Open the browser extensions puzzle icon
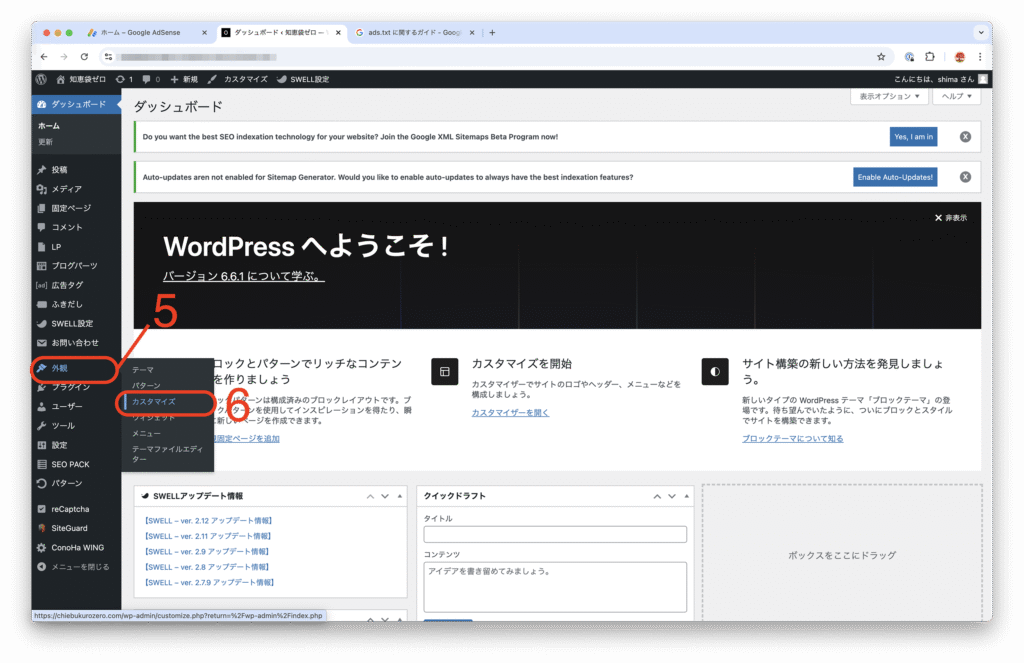Image resolution: width=1024 pixels, height=663 pixels. click(930, 57)
